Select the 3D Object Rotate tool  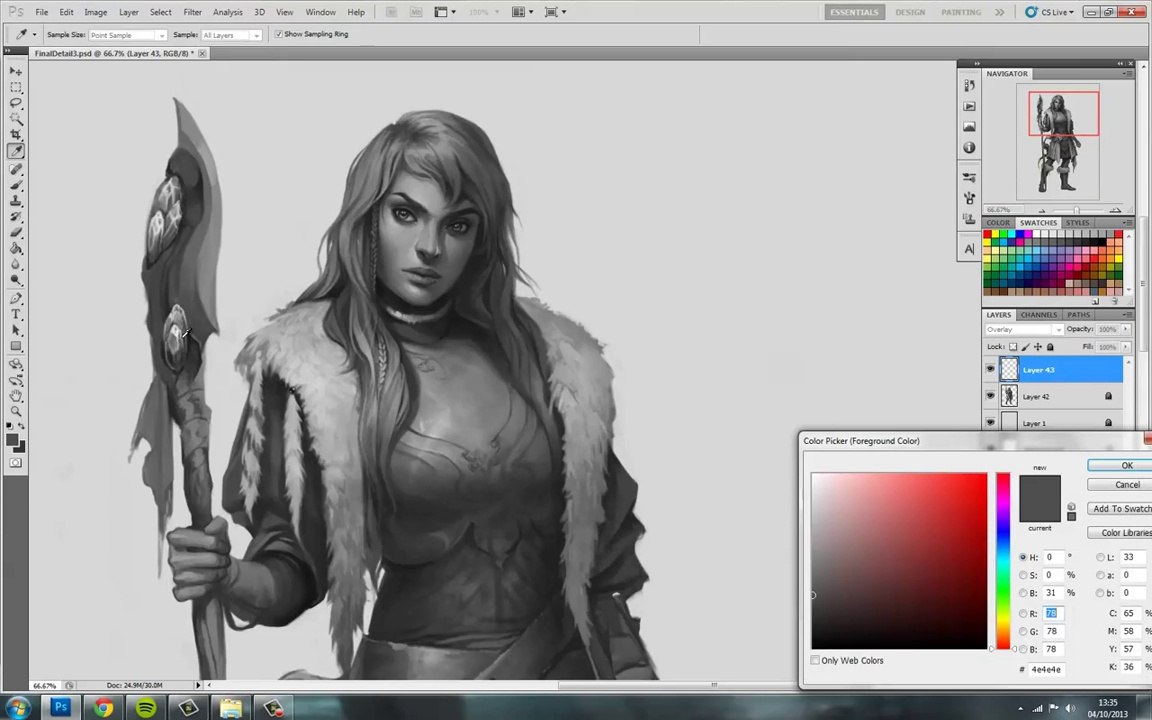coord(15,364)
